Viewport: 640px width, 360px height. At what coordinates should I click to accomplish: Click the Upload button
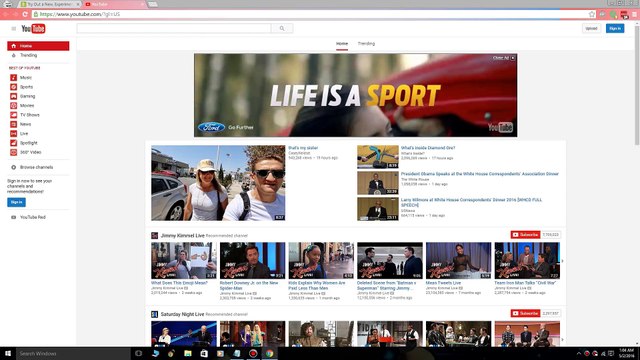coord(591,29)
